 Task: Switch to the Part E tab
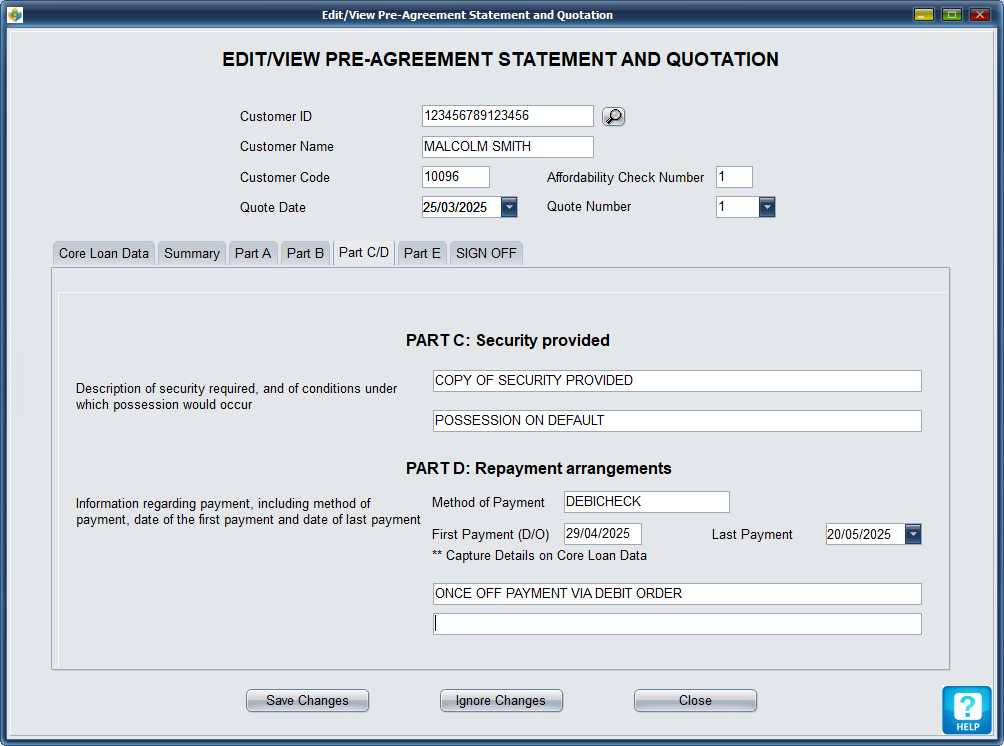(422, 253)
